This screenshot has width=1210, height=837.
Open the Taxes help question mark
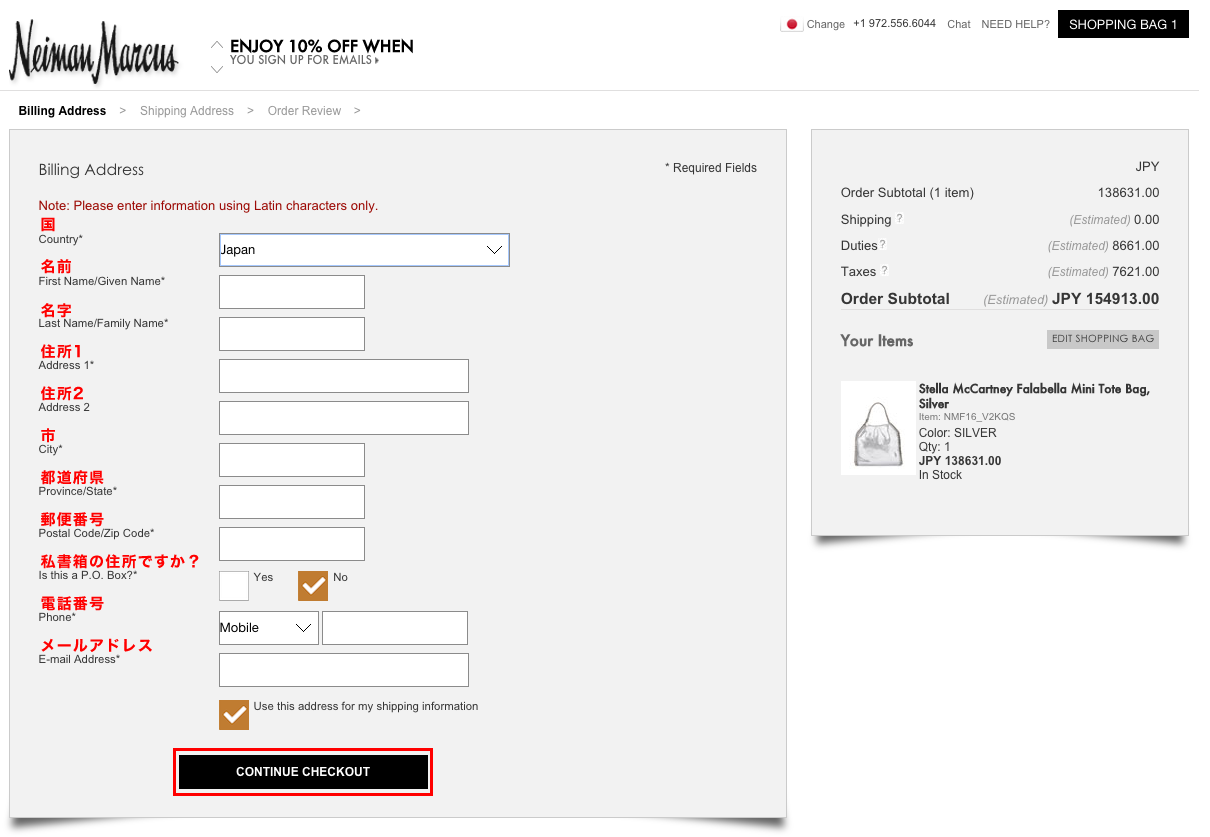(884, 270)
